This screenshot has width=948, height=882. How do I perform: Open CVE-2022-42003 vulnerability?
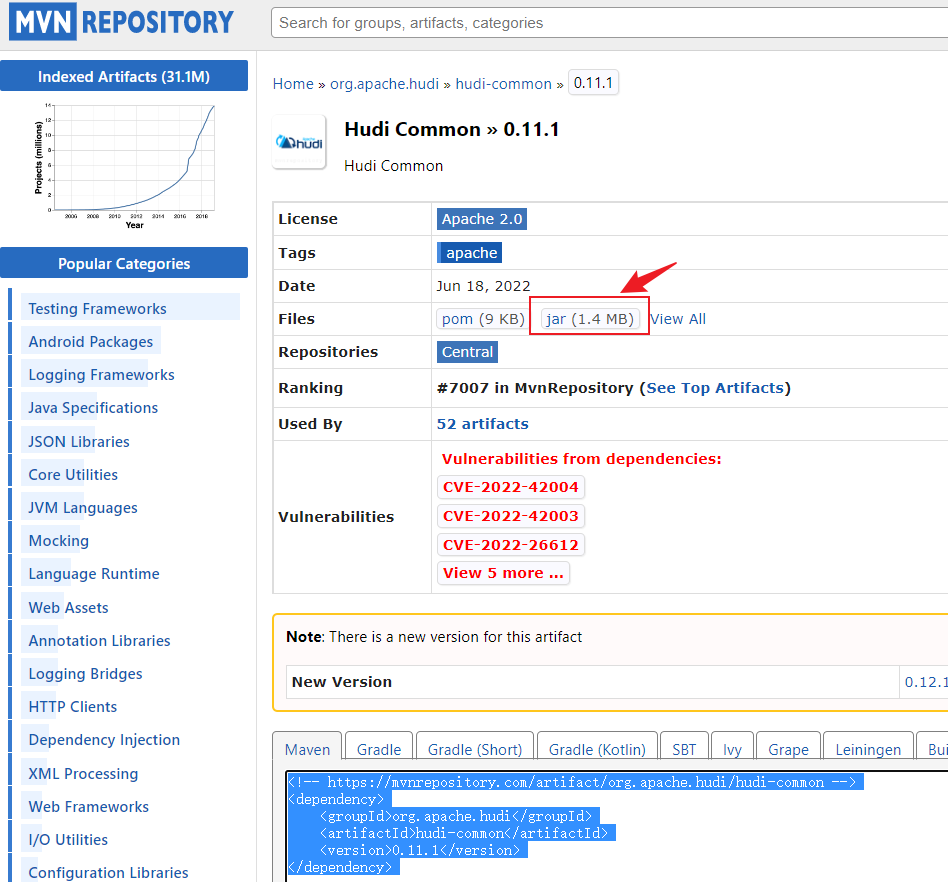pos(510,516)
